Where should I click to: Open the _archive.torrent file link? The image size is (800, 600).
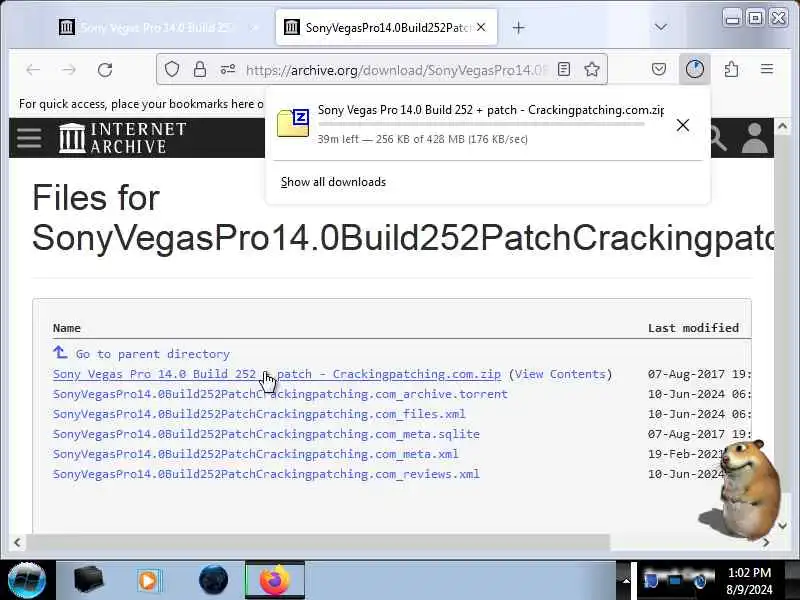280,394
